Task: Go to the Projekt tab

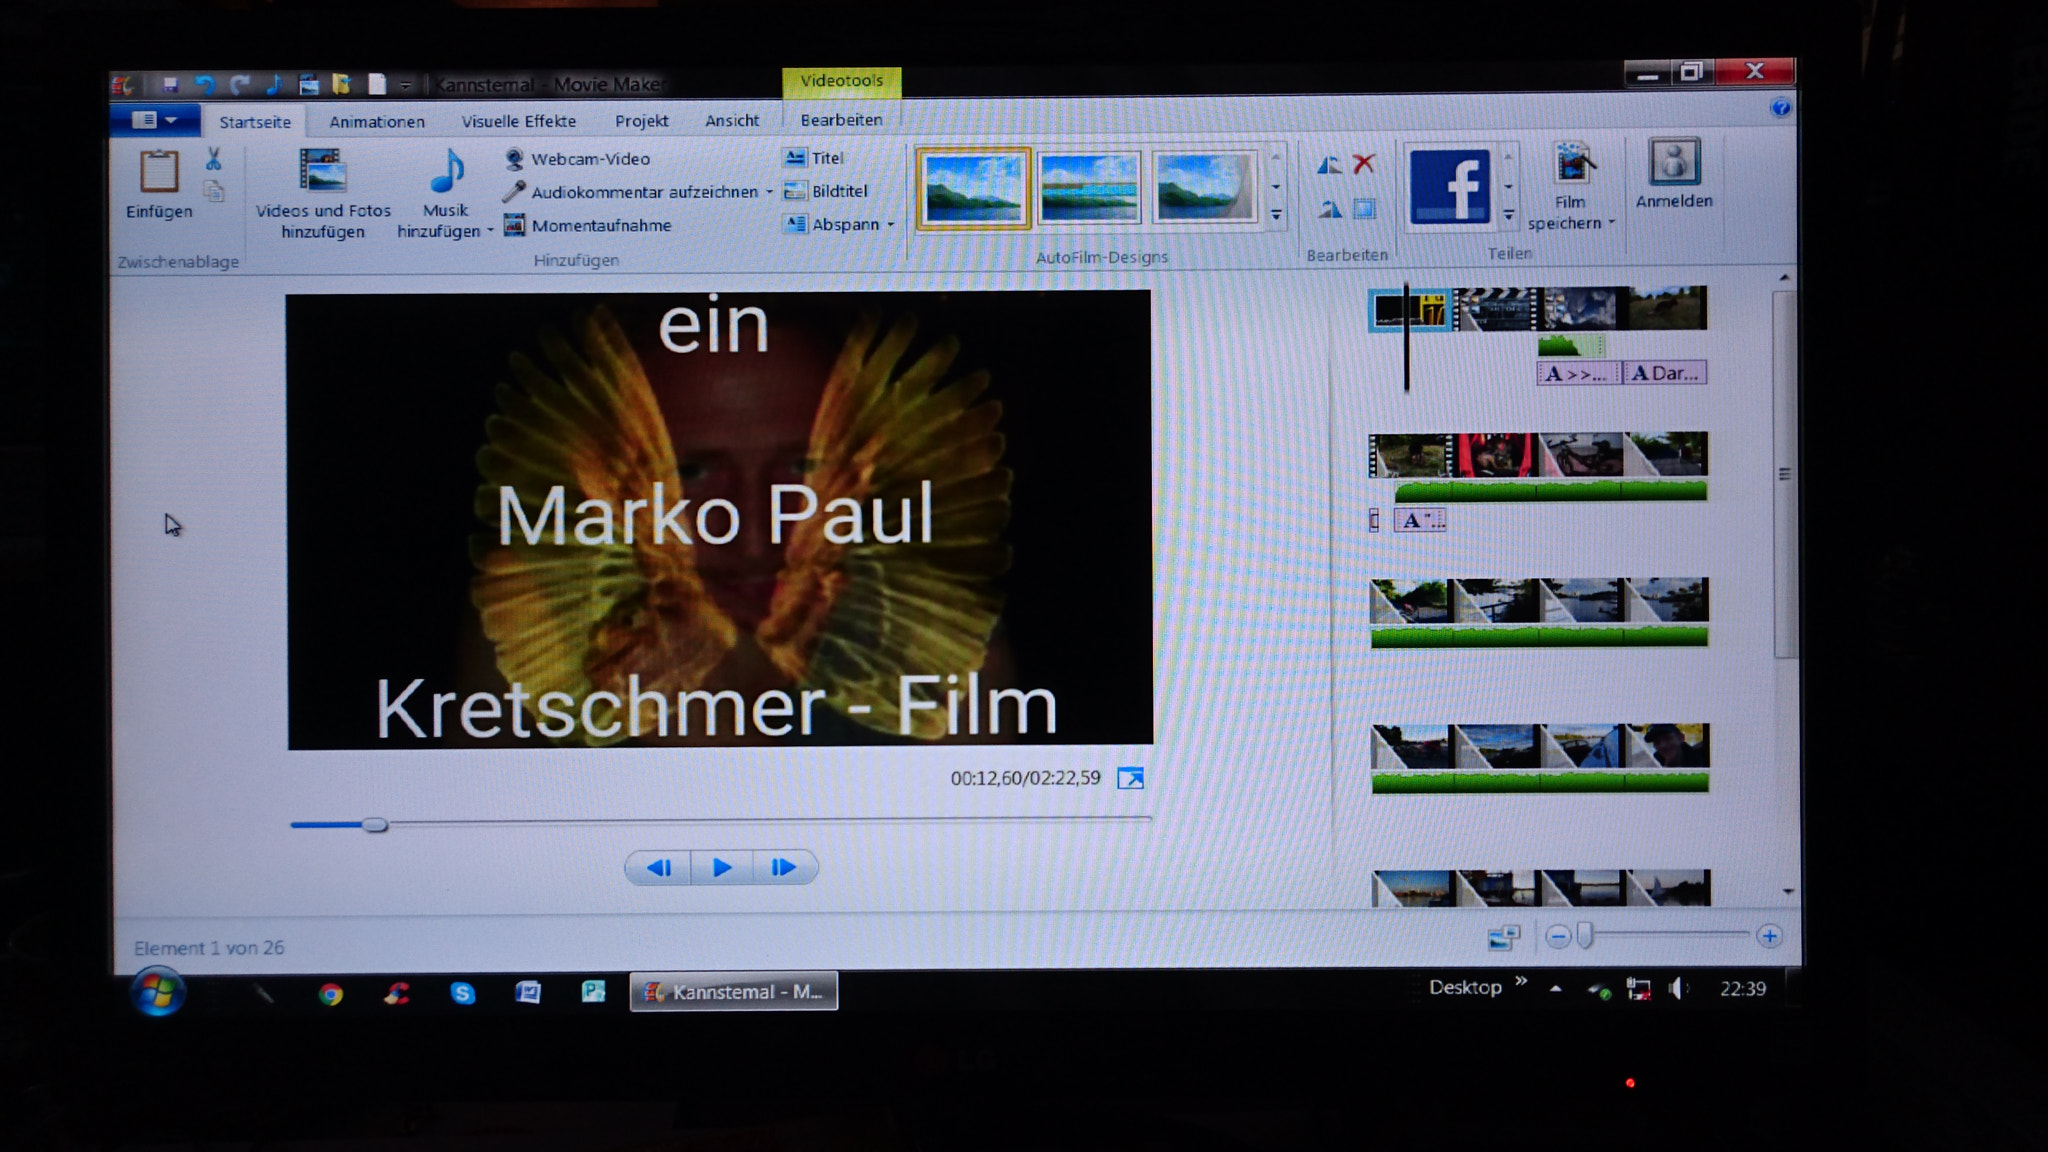Action: (x=641, y=121)
